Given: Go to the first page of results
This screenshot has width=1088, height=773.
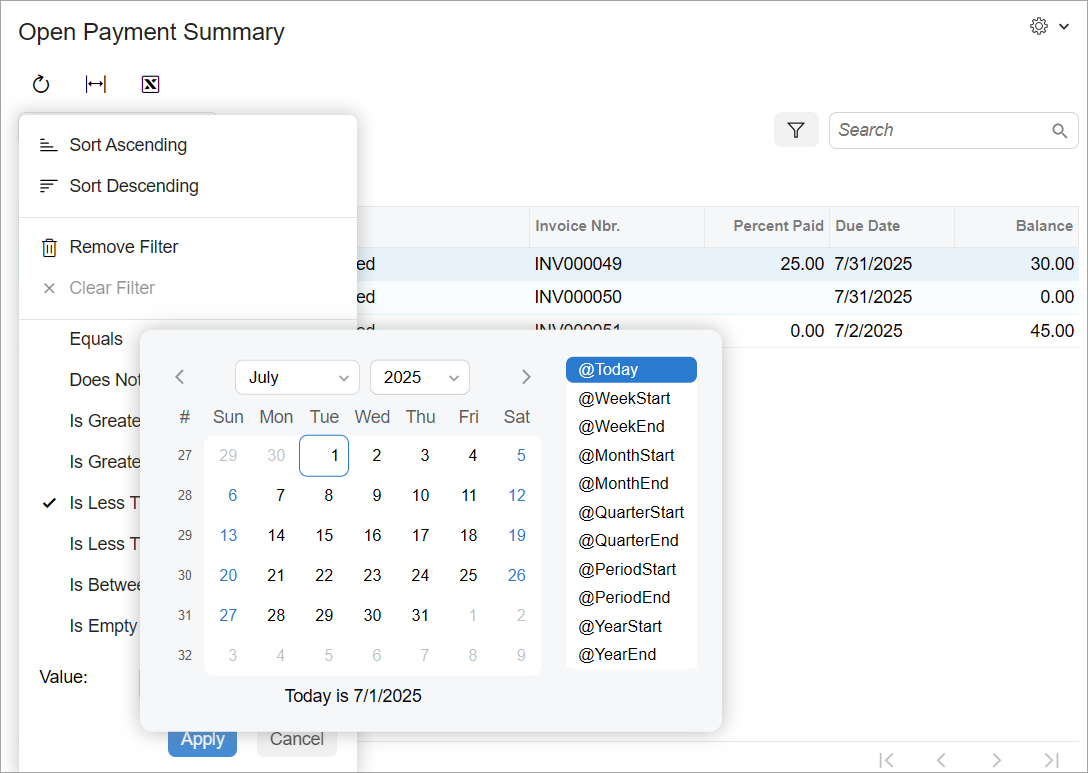Looking at the screenshot, I should [x=886, y=760].
